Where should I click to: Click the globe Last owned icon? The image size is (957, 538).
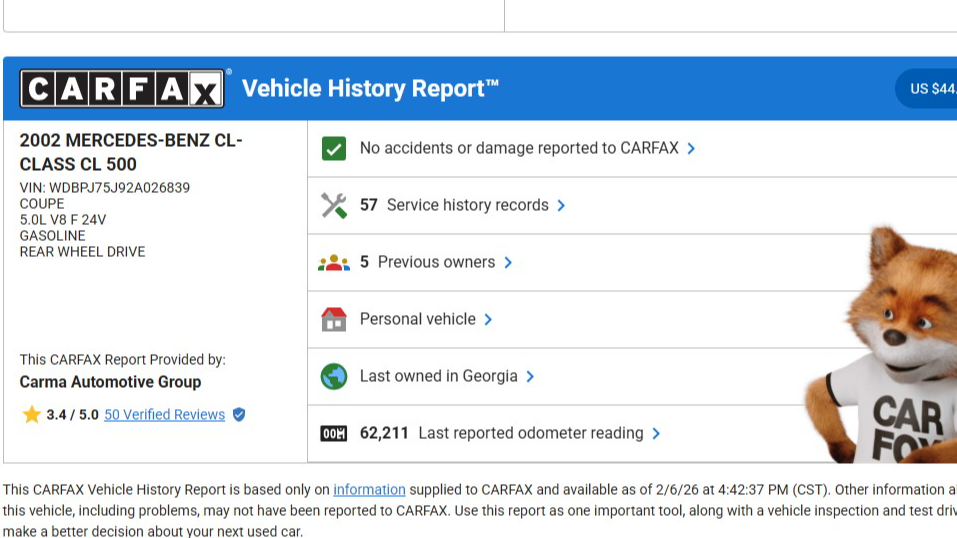[x=334, y=377]
